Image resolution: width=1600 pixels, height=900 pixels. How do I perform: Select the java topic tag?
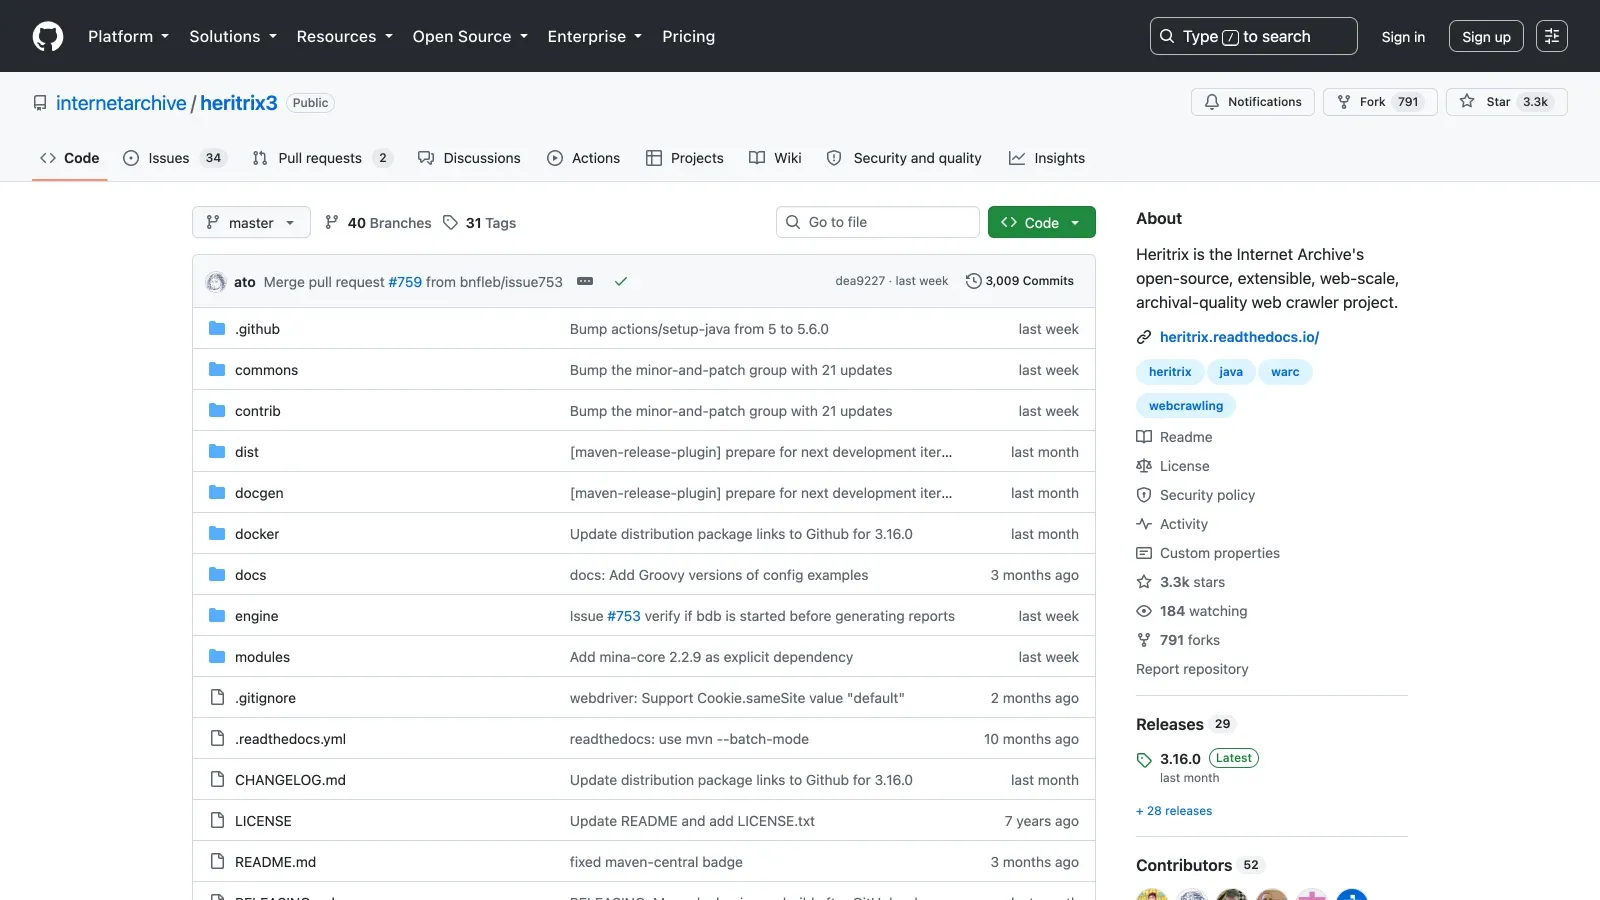point(1231,372)
